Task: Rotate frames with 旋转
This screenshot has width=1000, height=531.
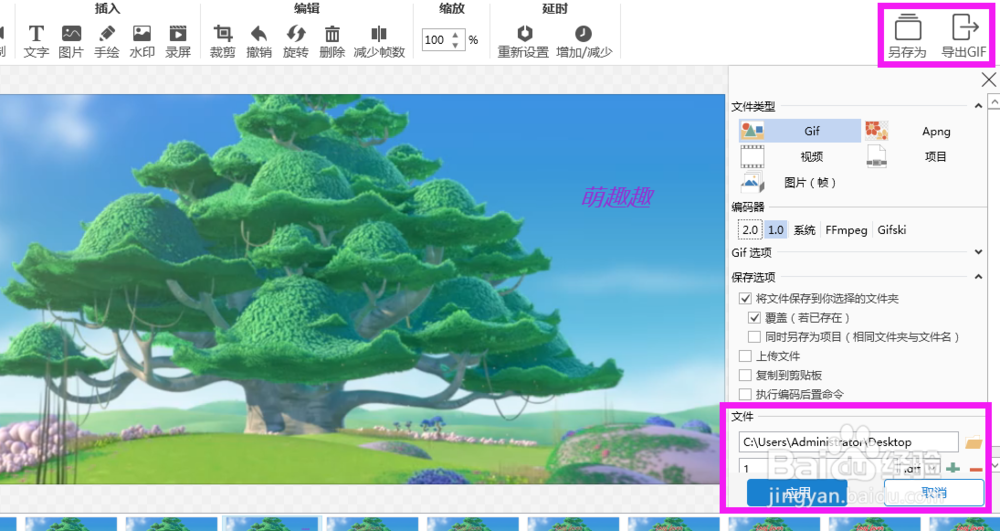Action: (x=296, y=41)
